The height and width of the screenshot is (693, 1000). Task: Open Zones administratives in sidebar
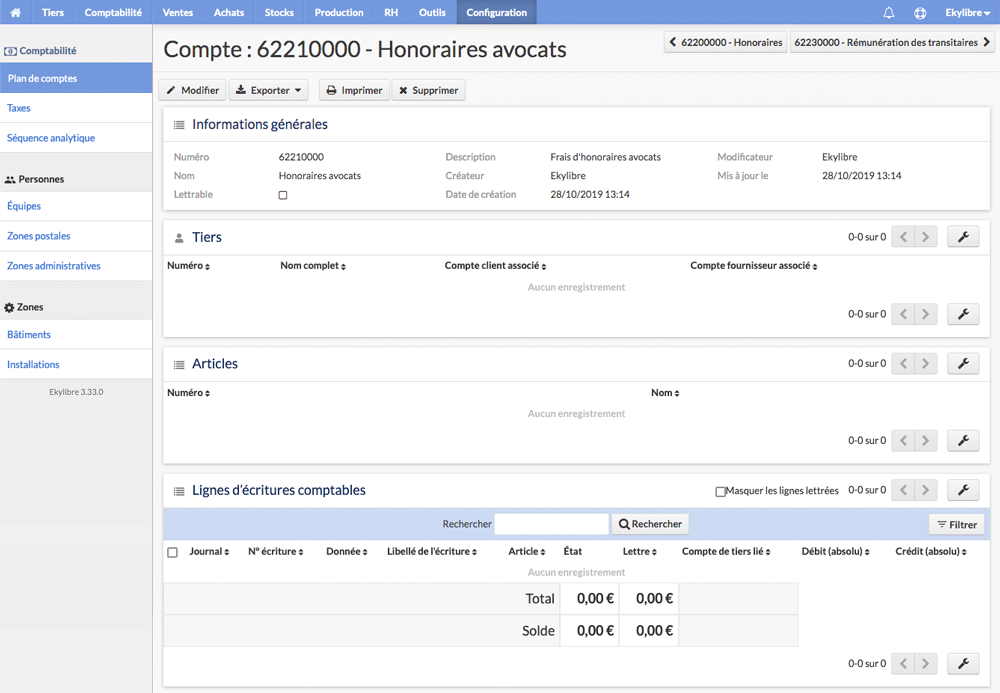coord(76,266)
